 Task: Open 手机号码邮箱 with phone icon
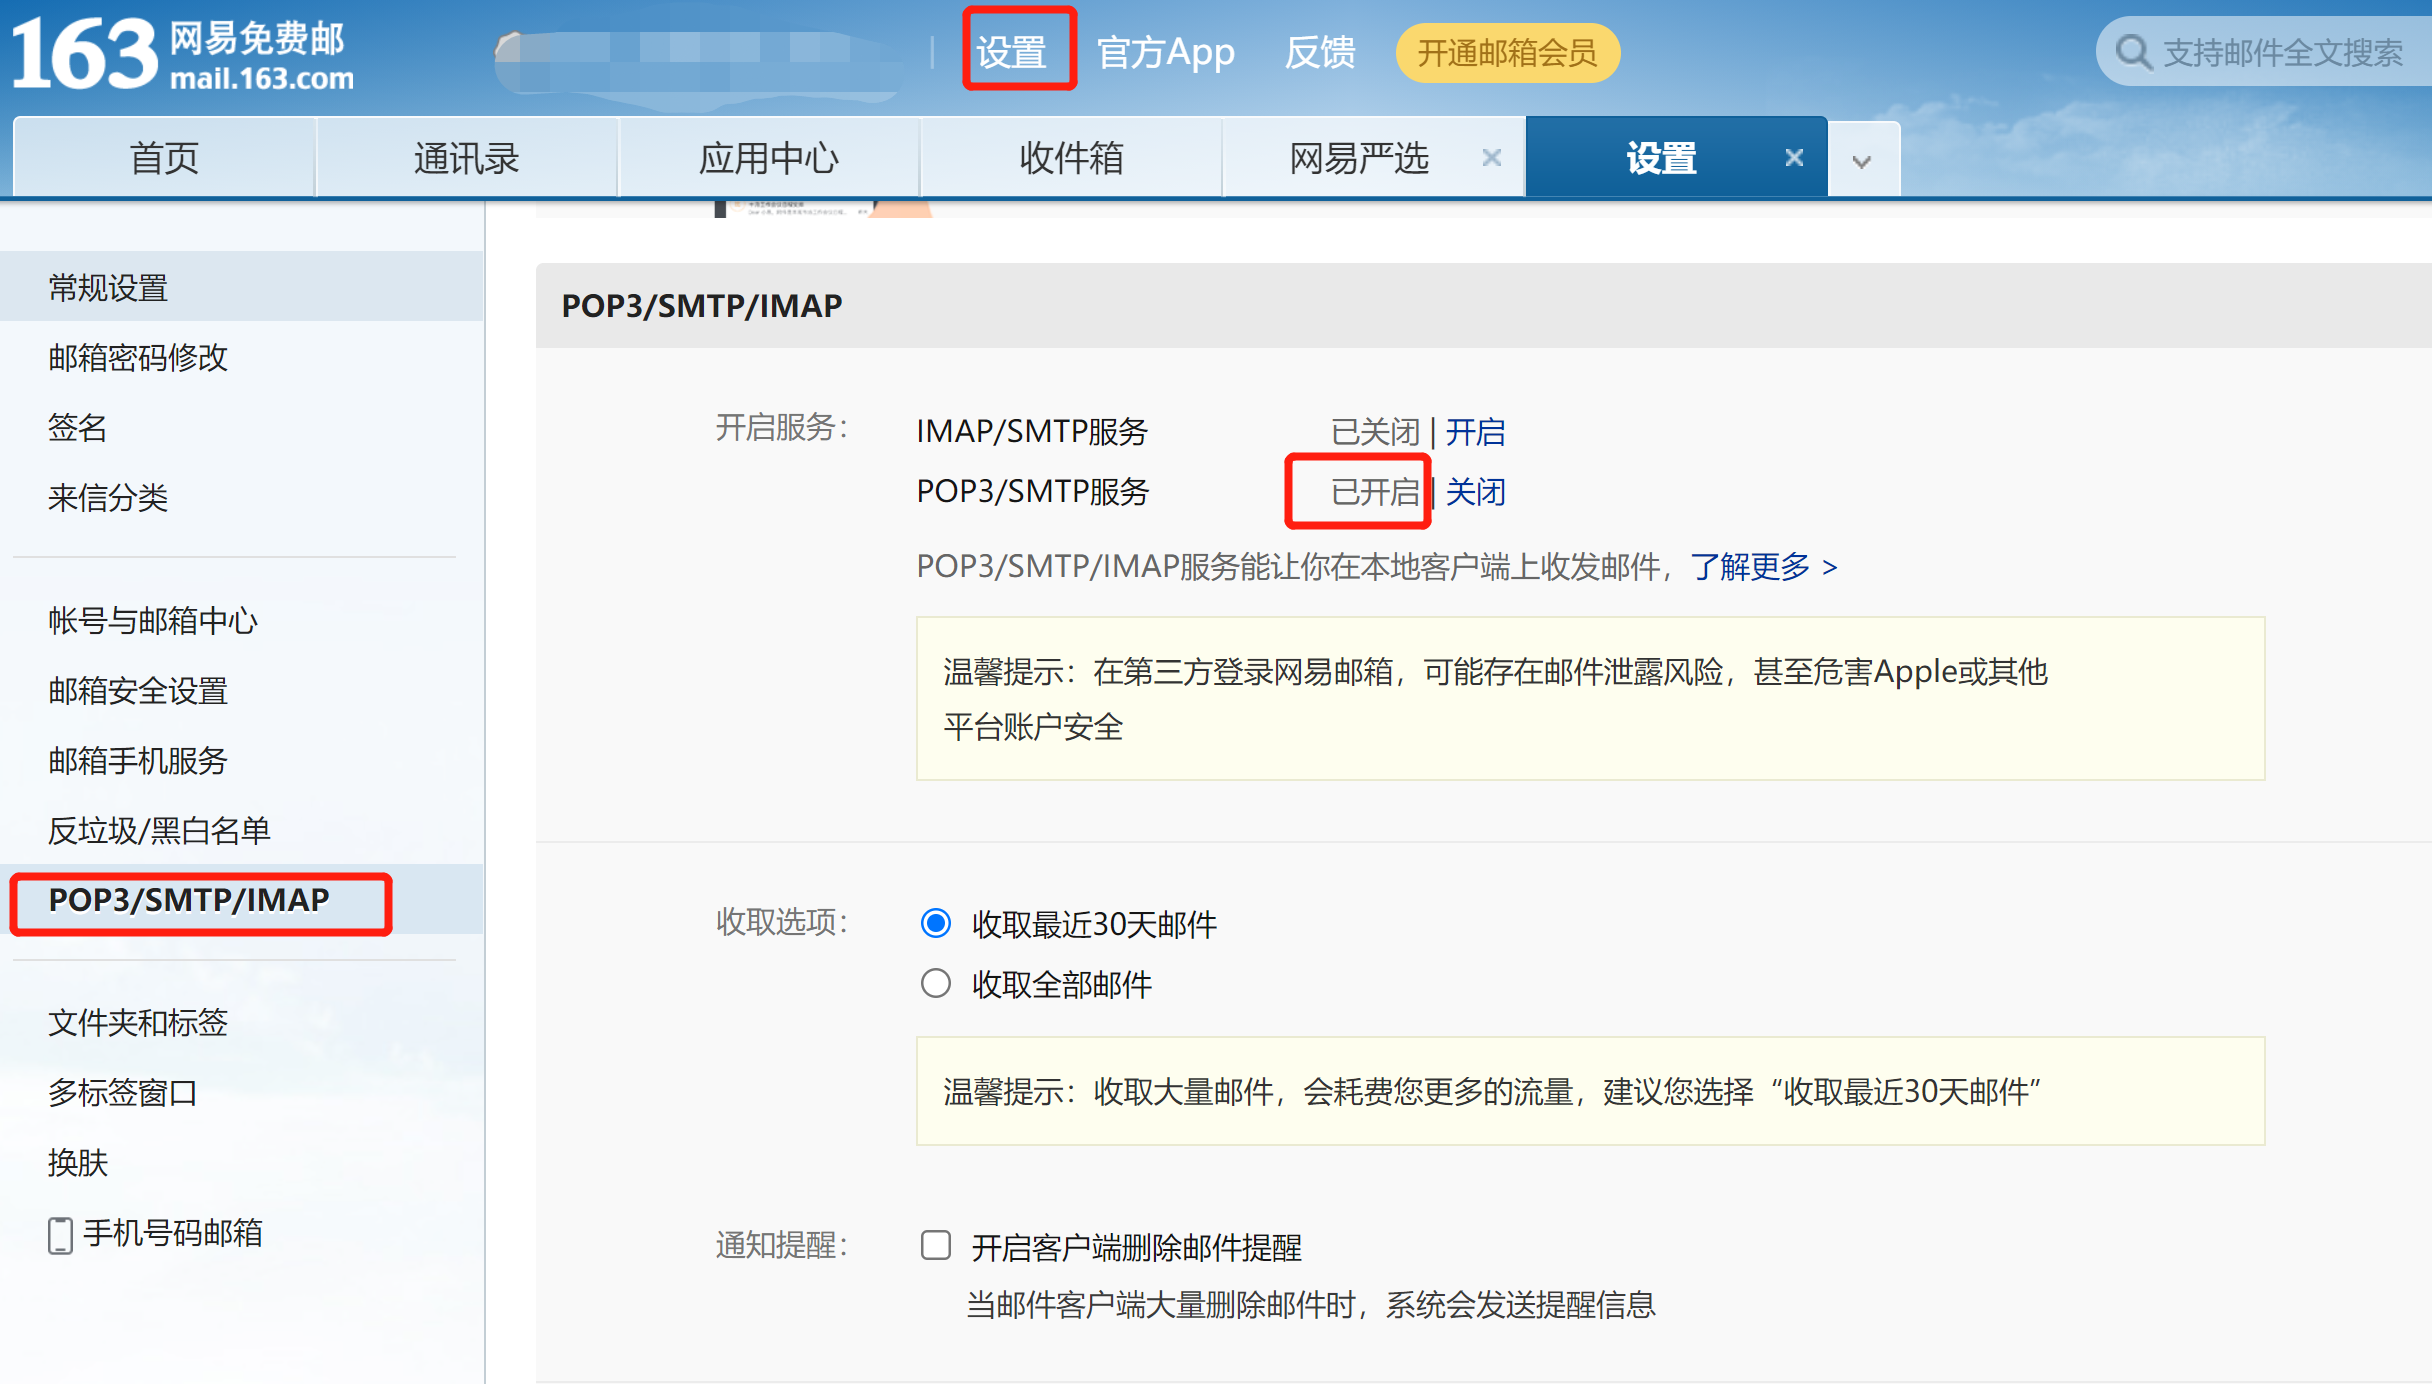[157, 1233]
